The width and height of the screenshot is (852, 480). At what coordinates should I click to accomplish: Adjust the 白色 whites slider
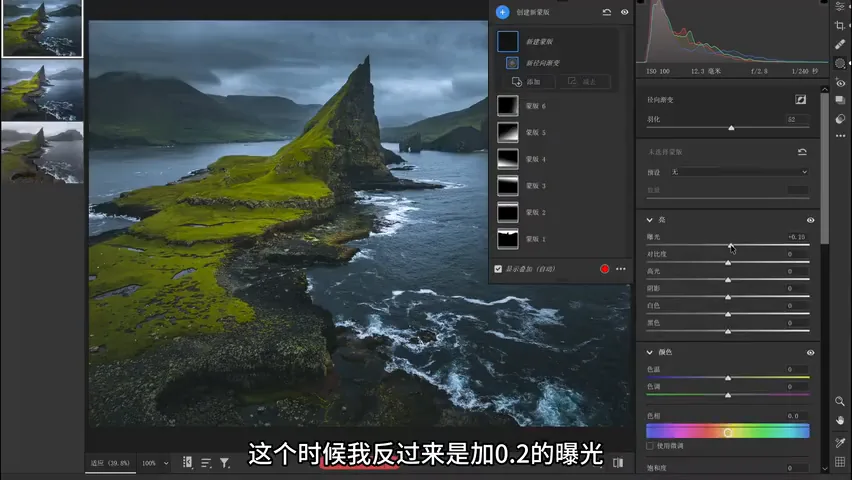[x=728, y=314]
